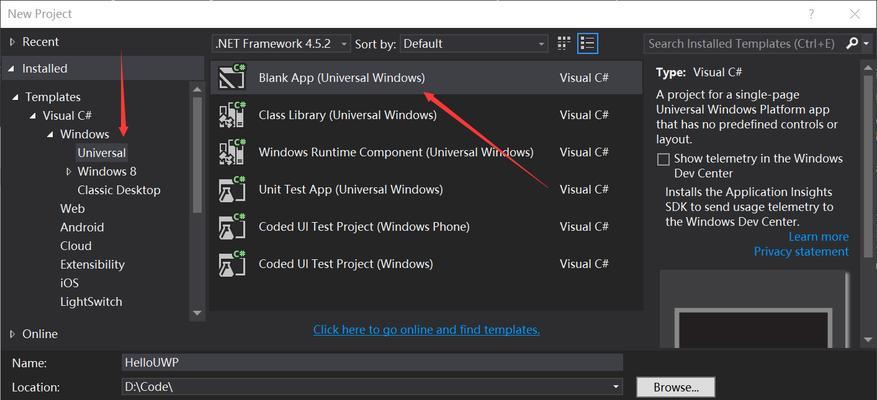Click the Browse... button
Image resolution: width=877 pixels, height=400 pixels.
pyautogui.click(x=676, y=387)
